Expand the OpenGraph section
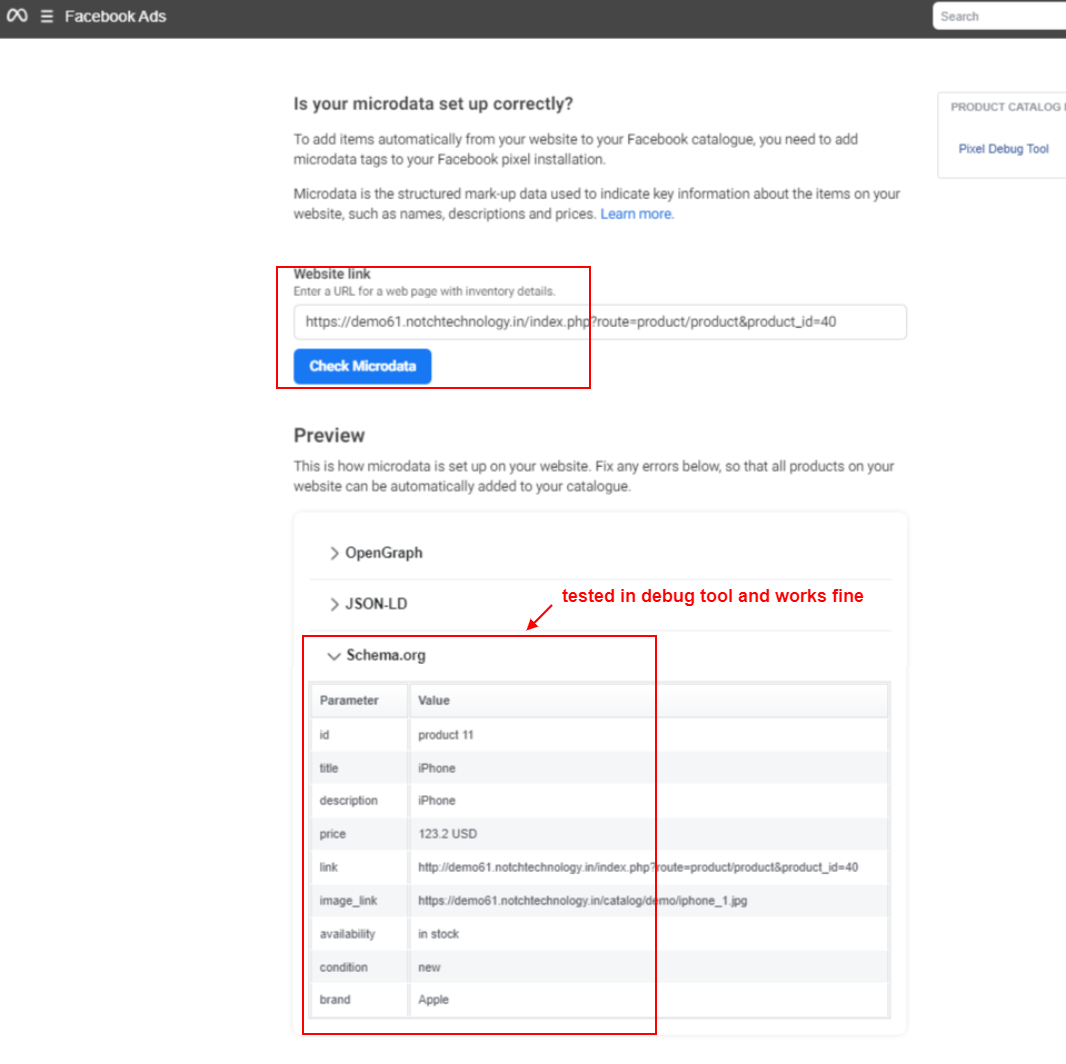This screenshot has width=1066, height=1064. (376, 553)
